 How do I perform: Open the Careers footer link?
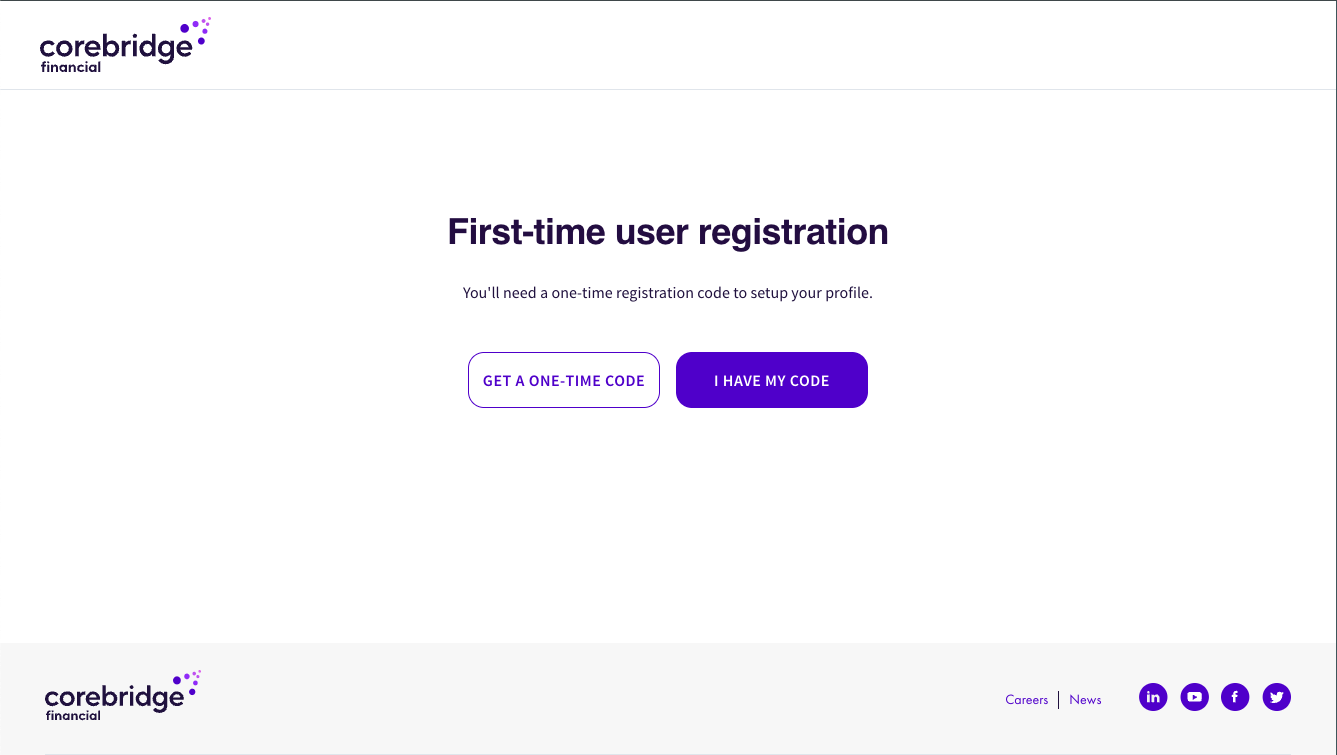point(1026,700)
